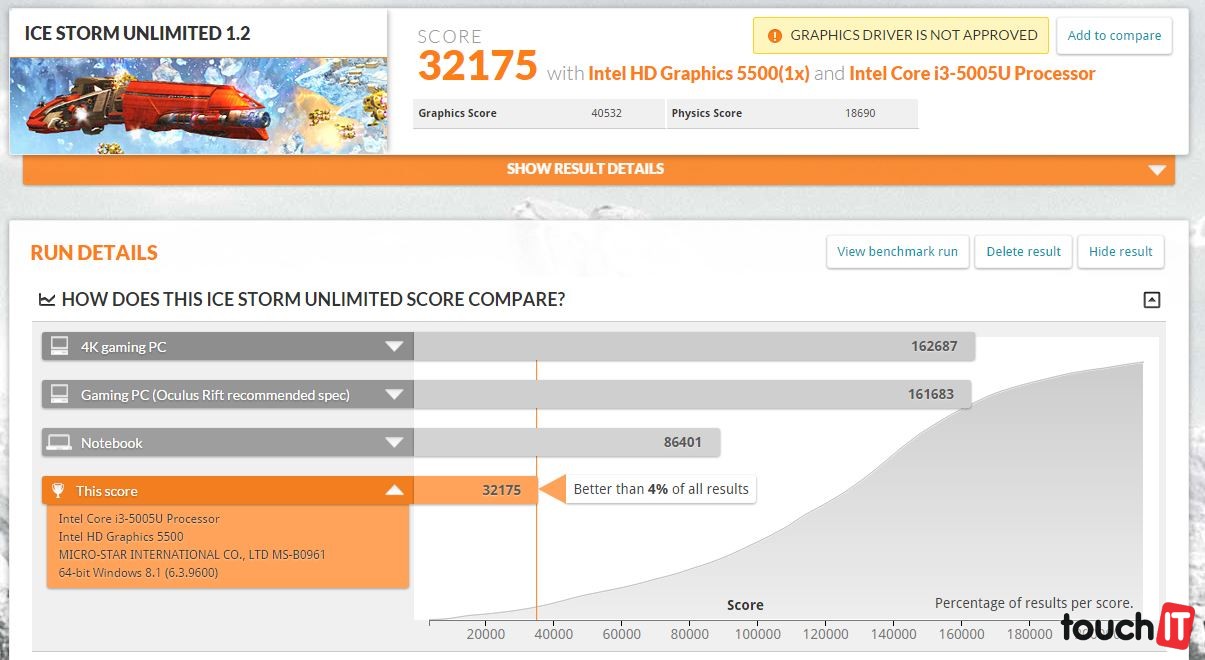Click the Ice Storm Unlimited spaceship thumbnail
The image size is (1205, 660).
[198, 106]
